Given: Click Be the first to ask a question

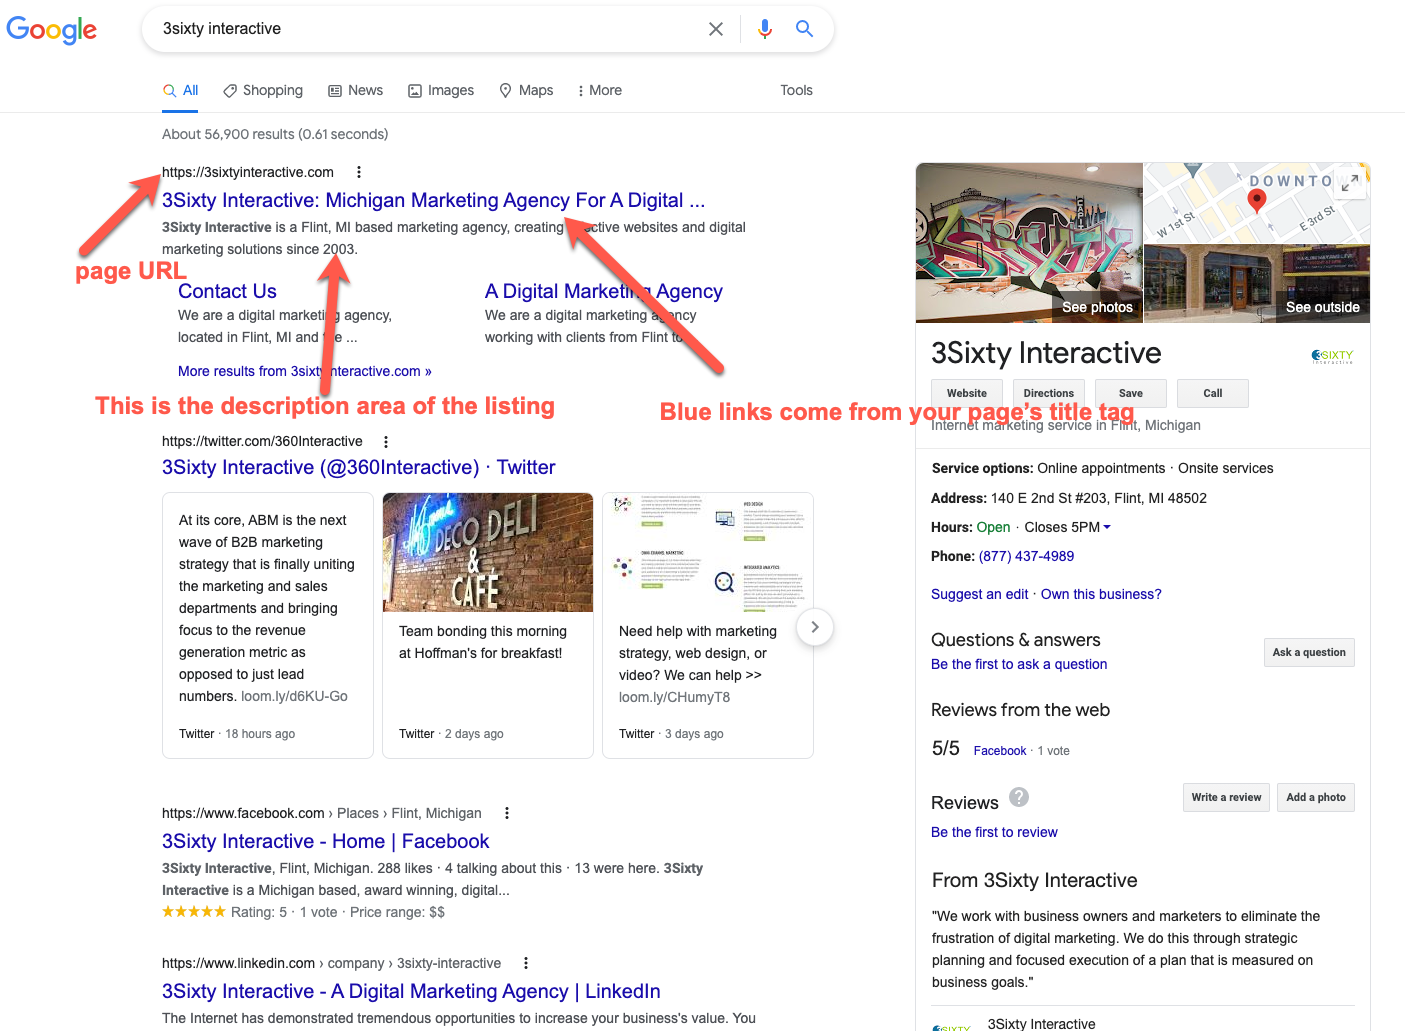Looking at the screenshot, I should point(1019,664).
